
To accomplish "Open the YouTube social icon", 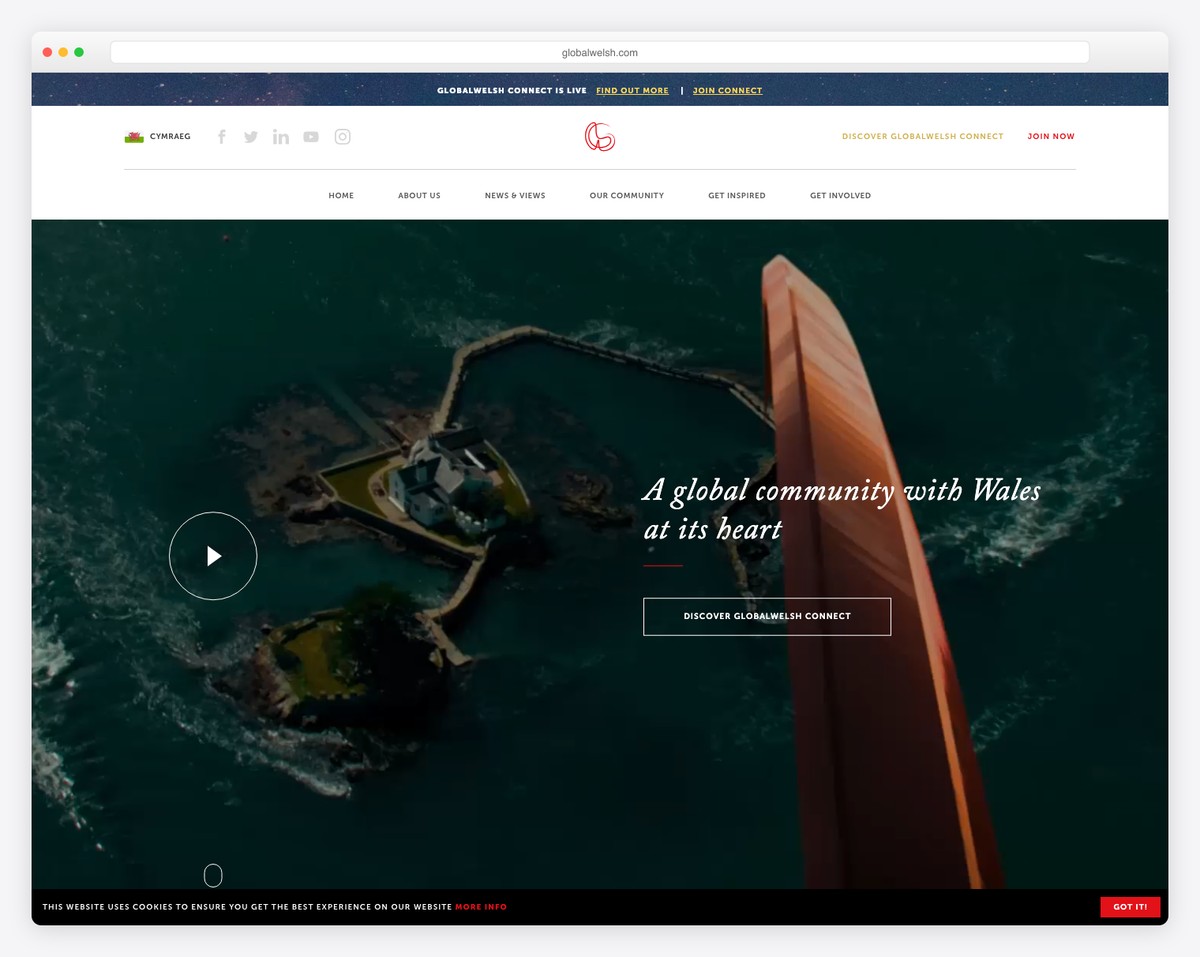I will (x=311, y=137).
